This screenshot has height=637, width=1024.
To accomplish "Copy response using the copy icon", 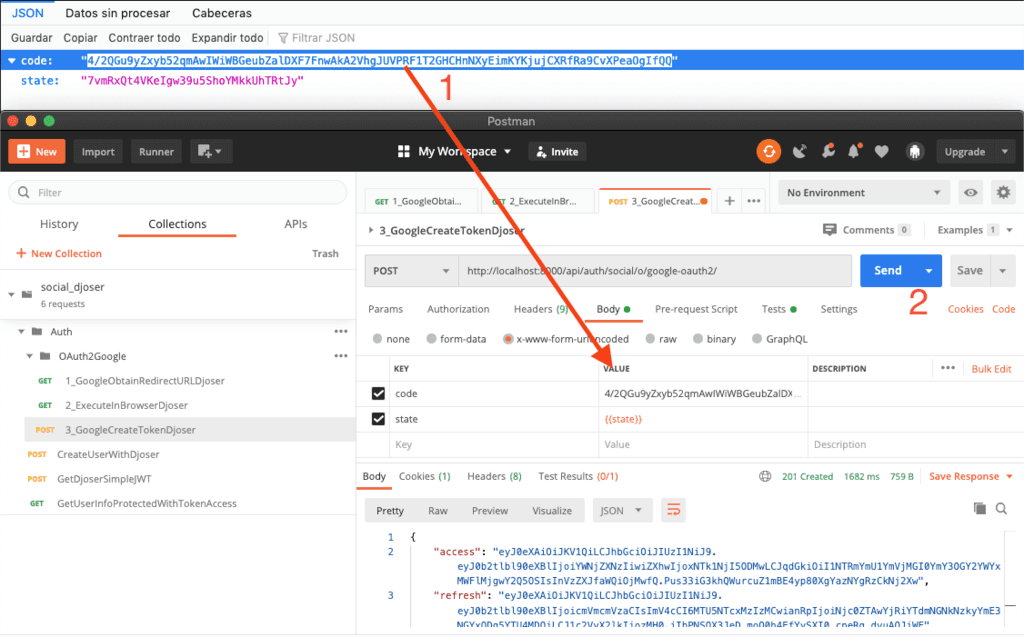I will (x=980, y=509).
